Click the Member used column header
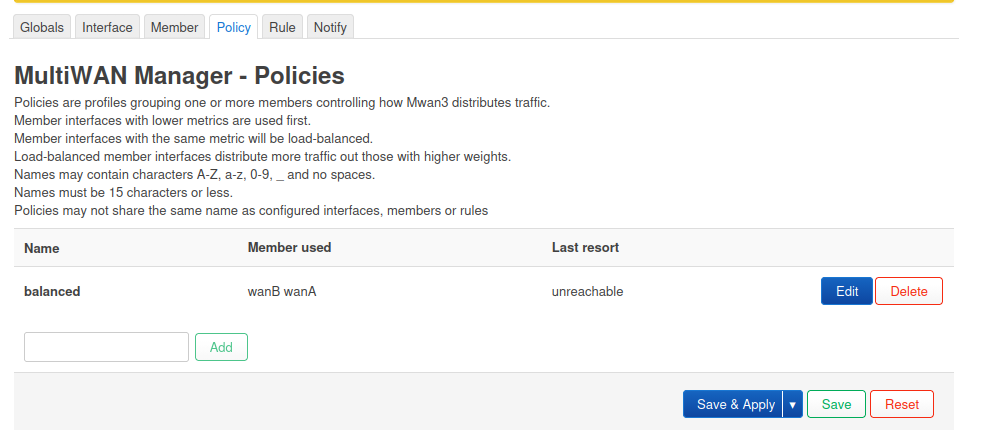 (289, 247)
